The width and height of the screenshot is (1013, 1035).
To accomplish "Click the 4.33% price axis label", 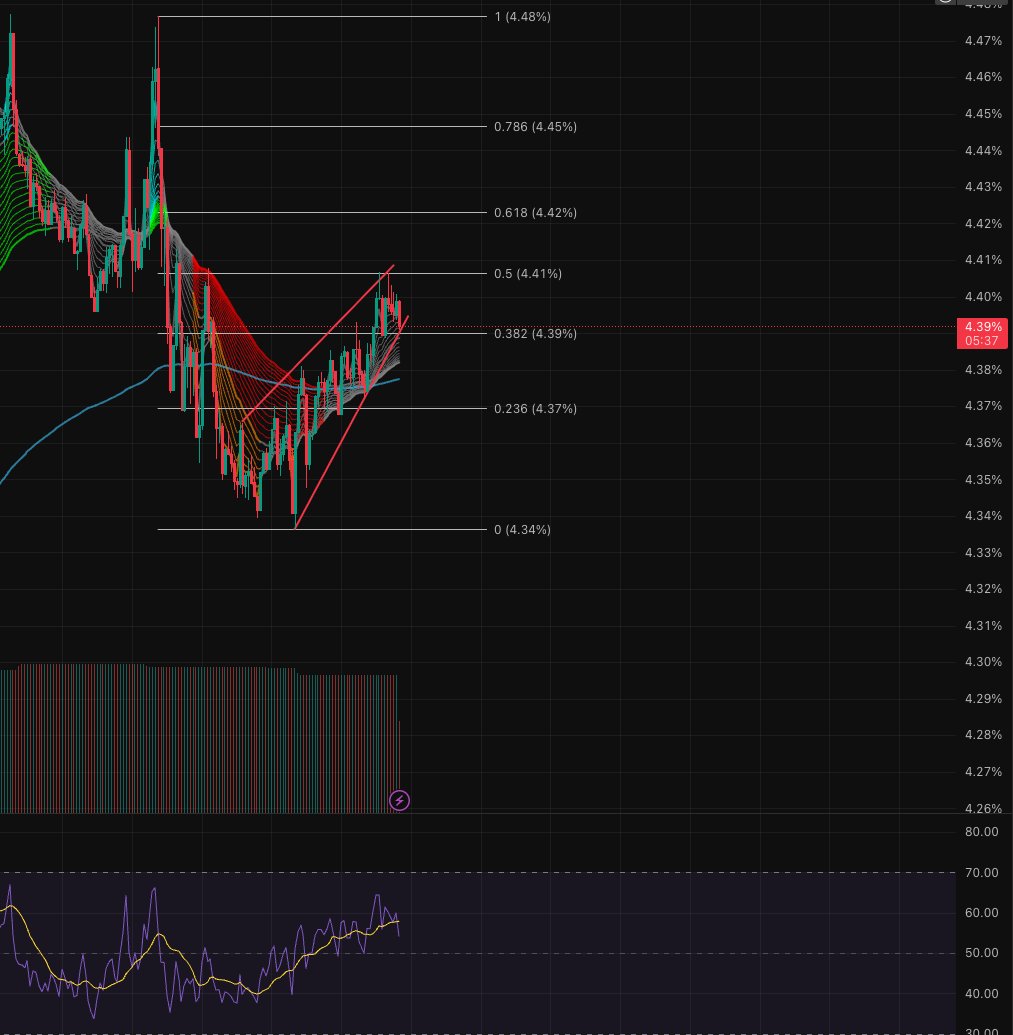I will (983, 552).
